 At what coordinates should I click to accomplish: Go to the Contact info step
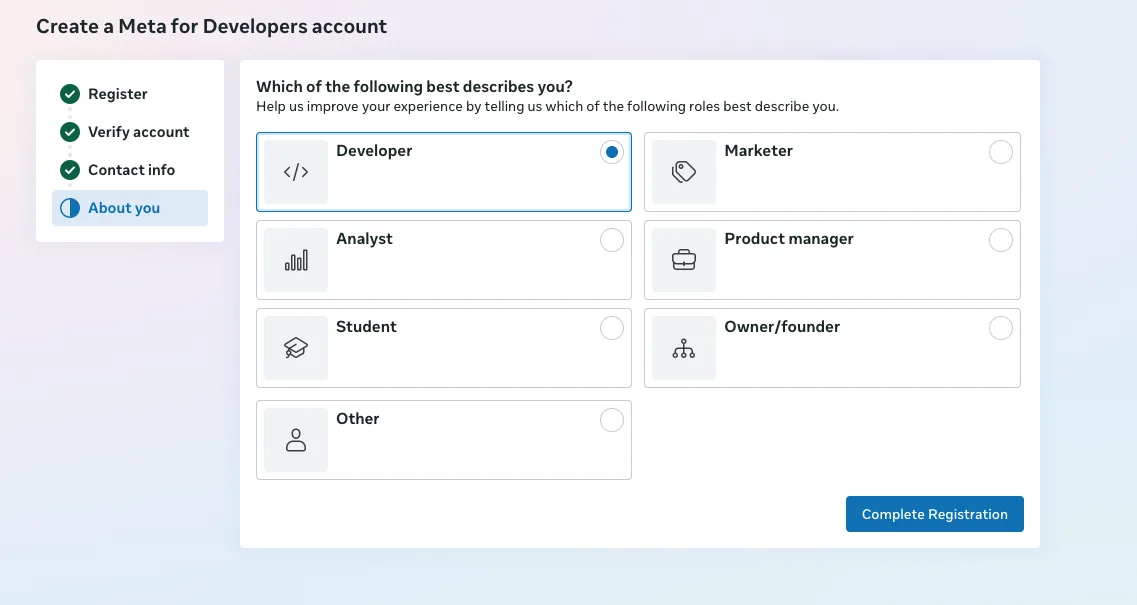coord(130,170)
